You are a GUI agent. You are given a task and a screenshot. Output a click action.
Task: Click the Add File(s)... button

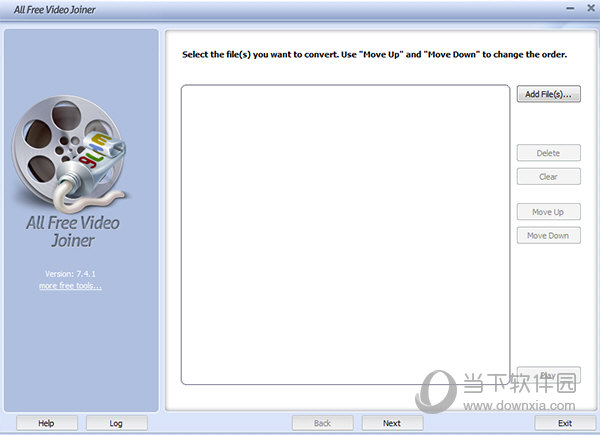548,94
